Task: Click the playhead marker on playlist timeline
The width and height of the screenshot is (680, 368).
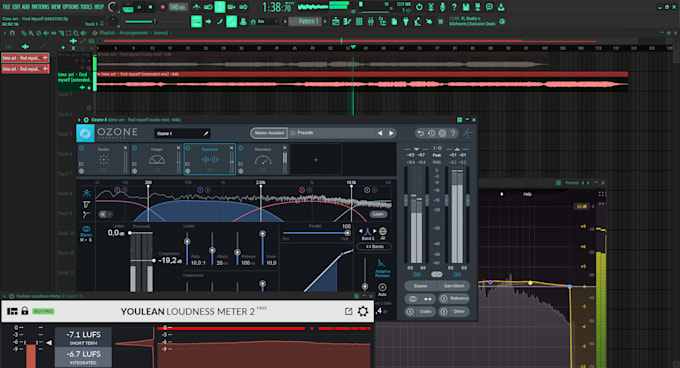Action: pos(353,47)
